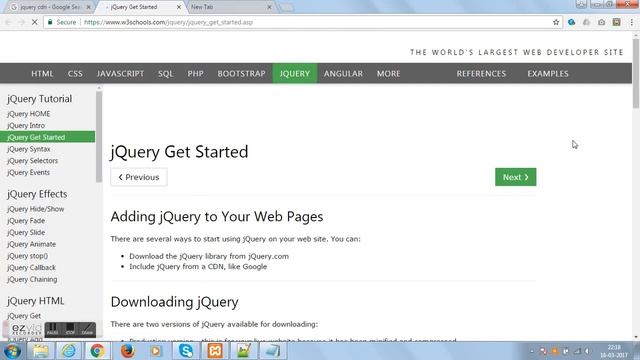Click the page vertical scrollbar thumb
This screenshot has width=640, height=360.
click(x=636, y=73)
